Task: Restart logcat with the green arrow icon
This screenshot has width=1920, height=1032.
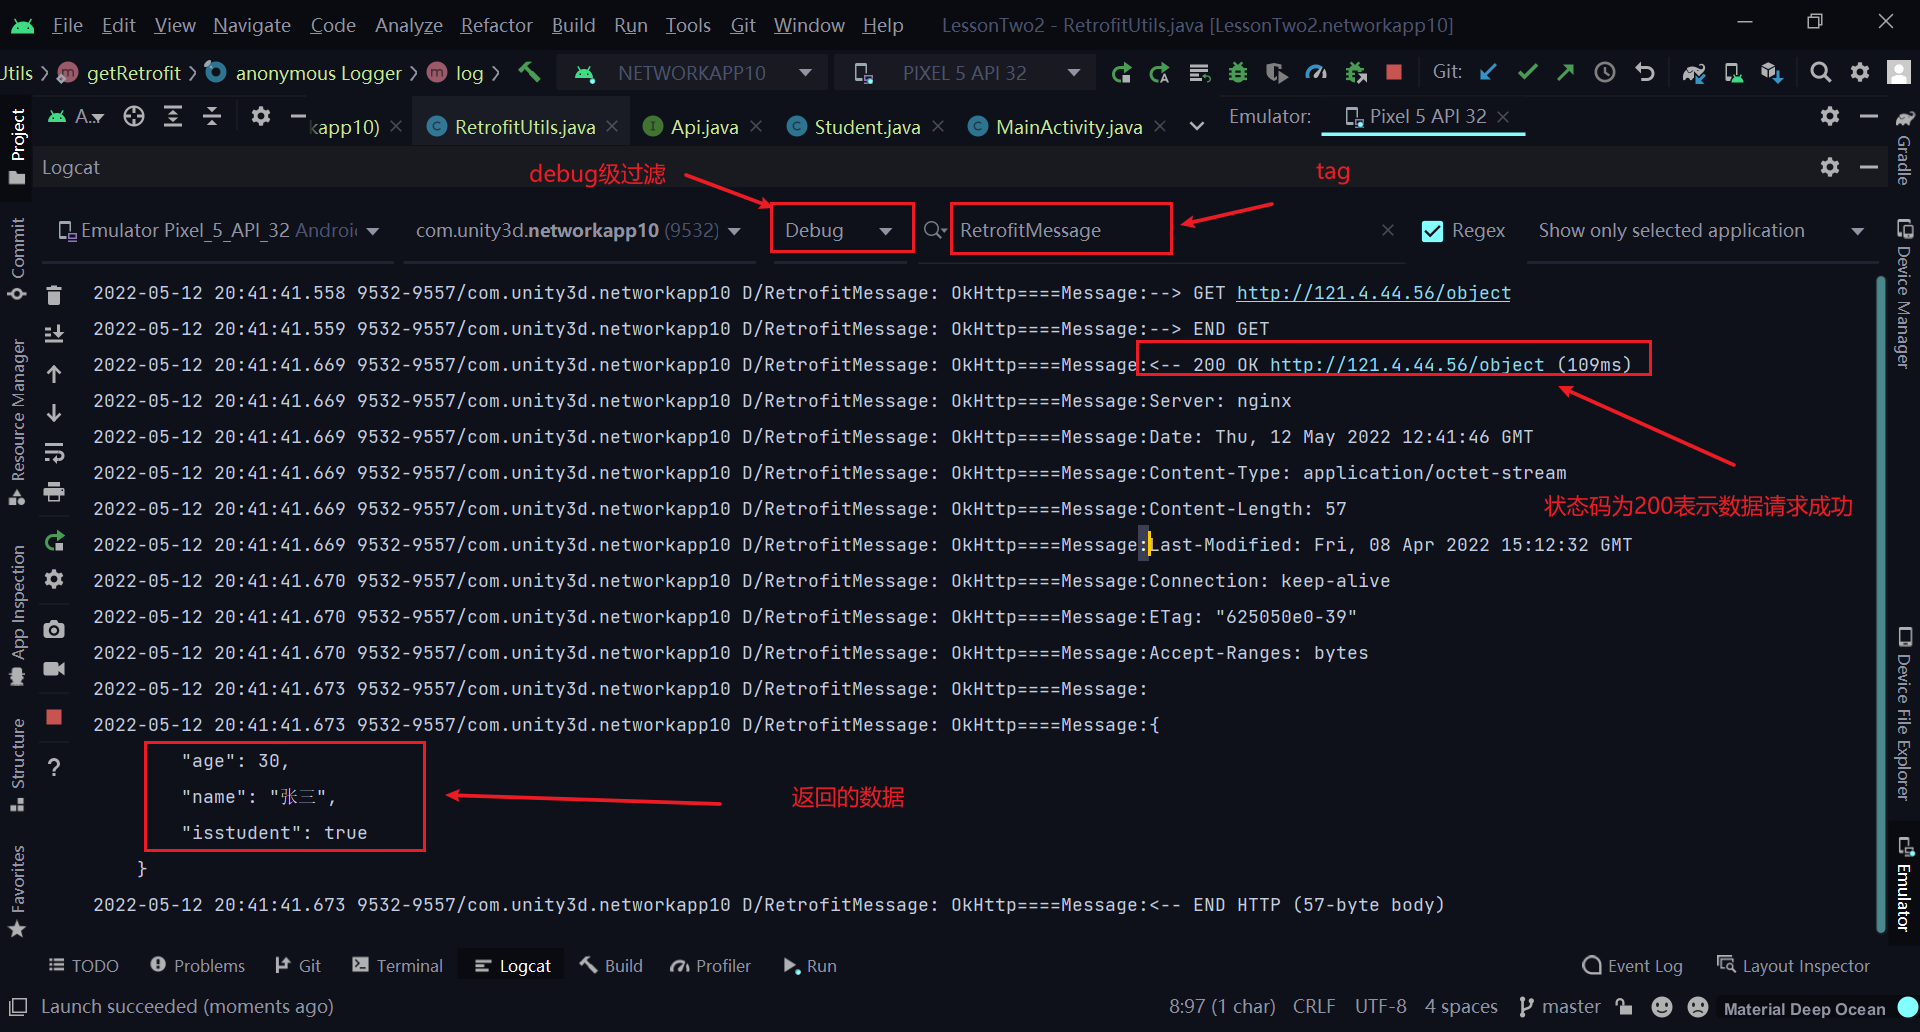Action: [54, 541]
